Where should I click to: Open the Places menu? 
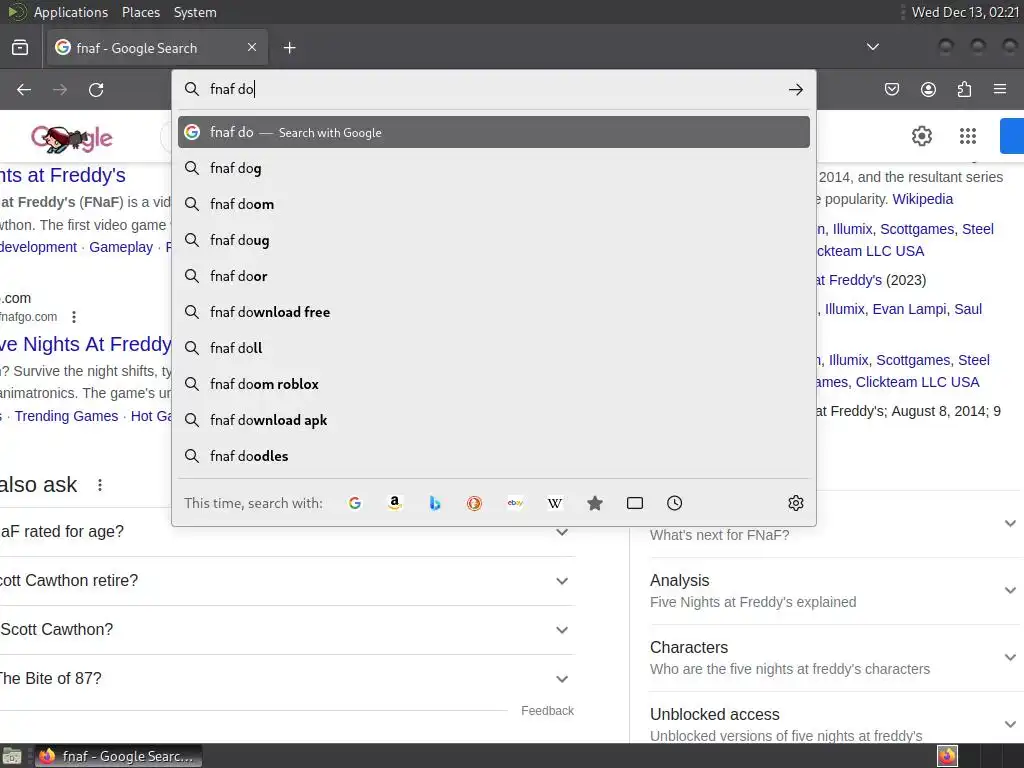point(140,12)
